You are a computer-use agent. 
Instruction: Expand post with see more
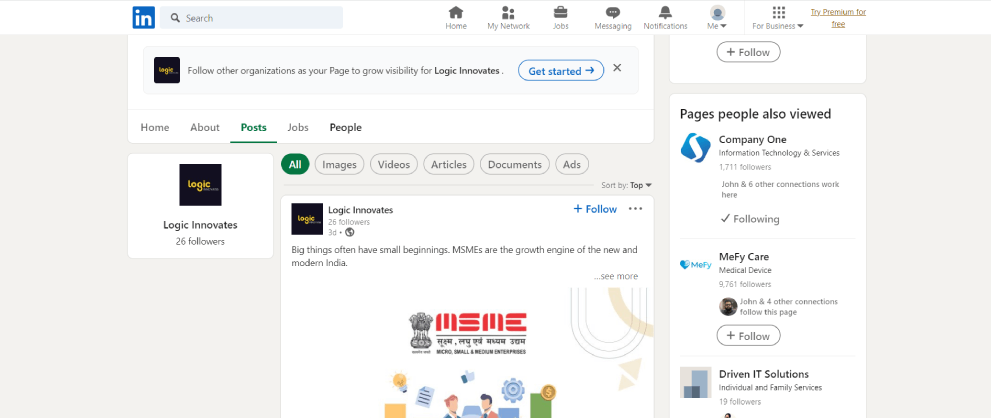pyautogui.click(x=616, y=276)
